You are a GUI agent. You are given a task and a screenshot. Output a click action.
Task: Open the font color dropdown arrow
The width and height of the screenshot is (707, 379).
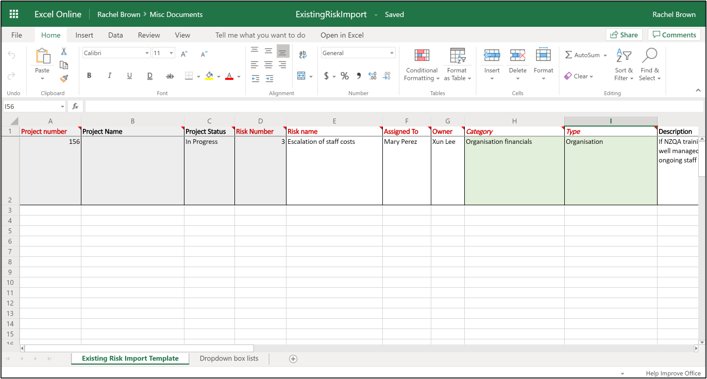point(239,77)
